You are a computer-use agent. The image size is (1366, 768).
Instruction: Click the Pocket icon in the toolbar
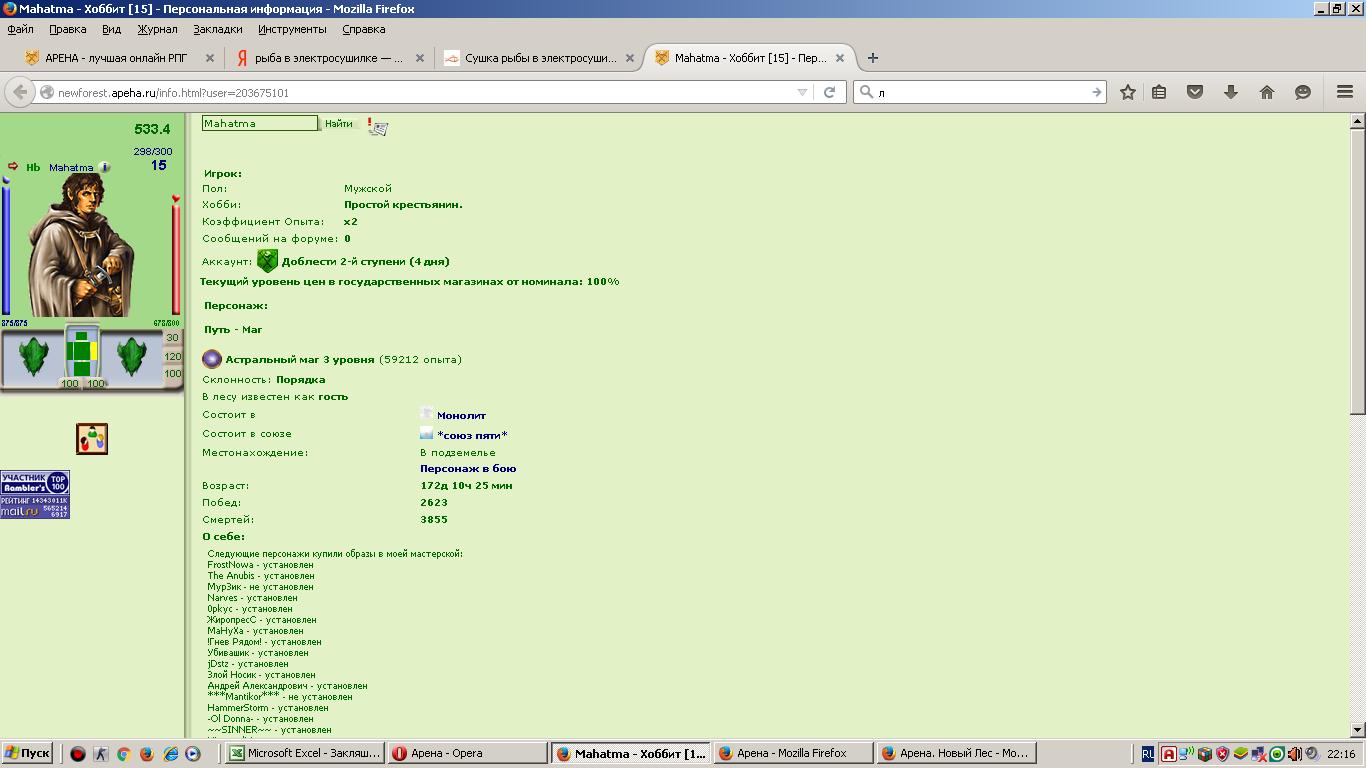point(1195,92)
